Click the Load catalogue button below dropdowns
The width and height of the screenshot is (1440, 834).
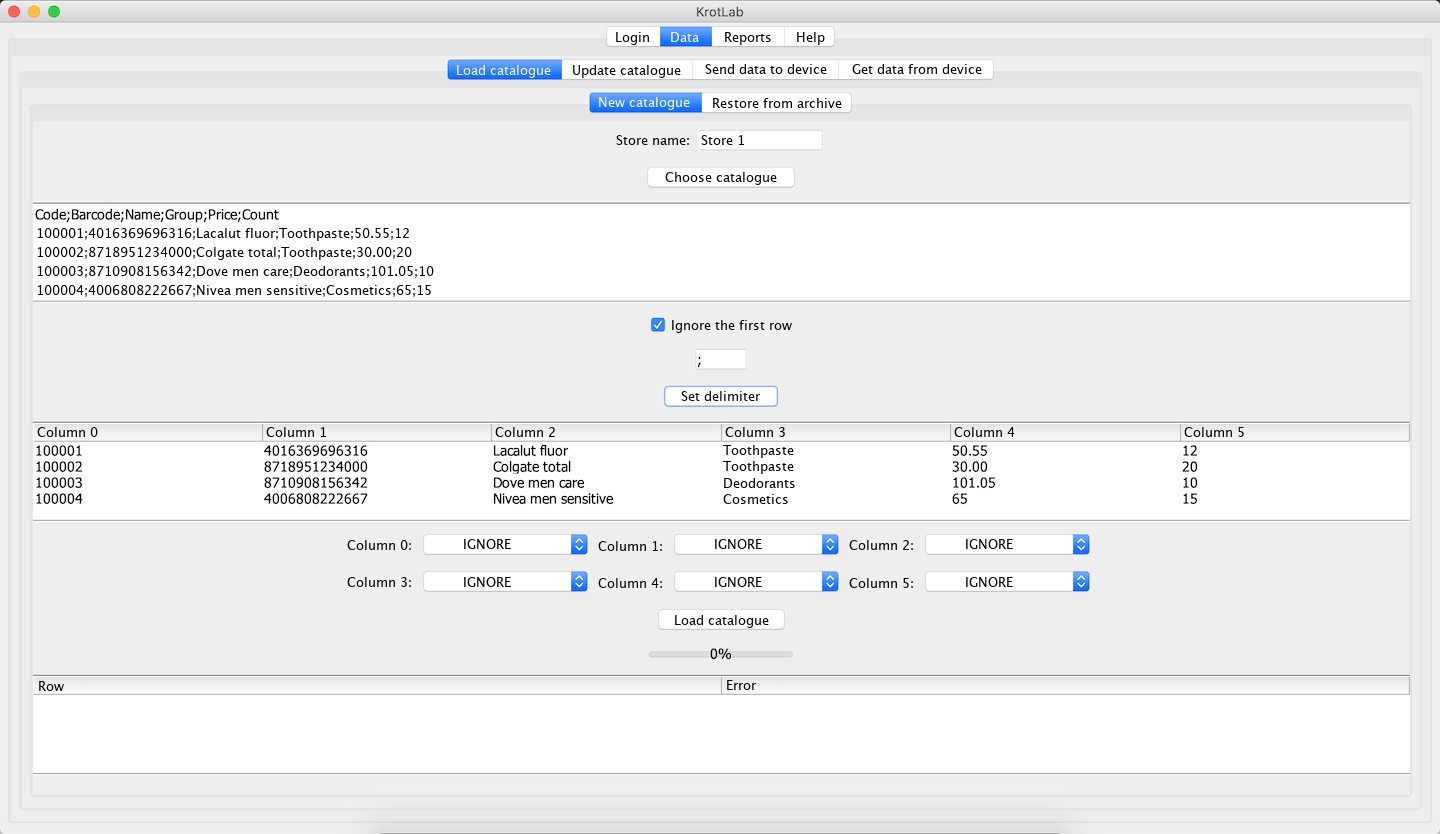tap(721, 620)
